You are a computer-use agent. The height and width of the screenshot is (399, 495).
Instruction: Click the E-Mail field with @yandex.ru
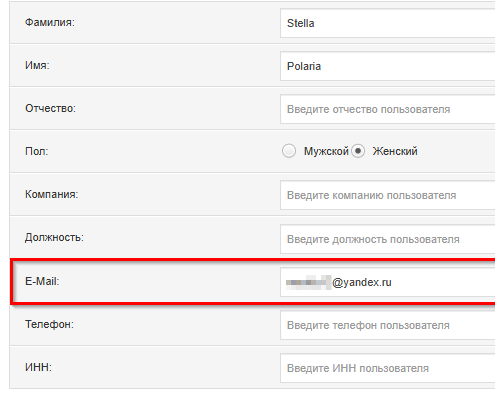coord(388,282)
